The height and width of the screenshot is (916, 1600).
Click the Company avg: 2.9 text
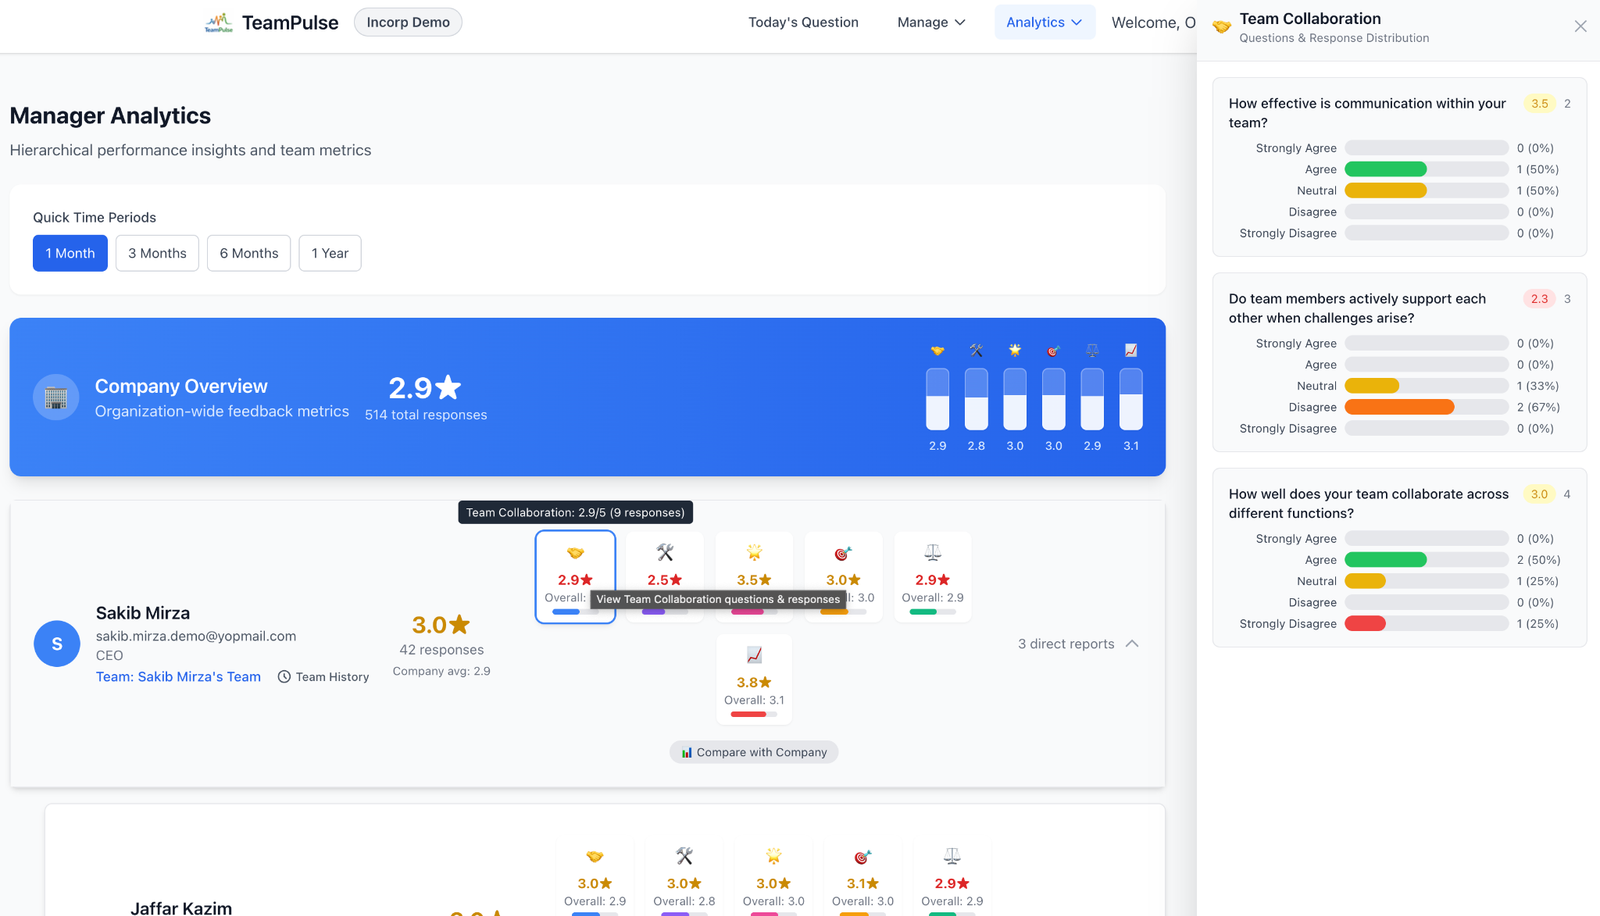coord(441,671)
